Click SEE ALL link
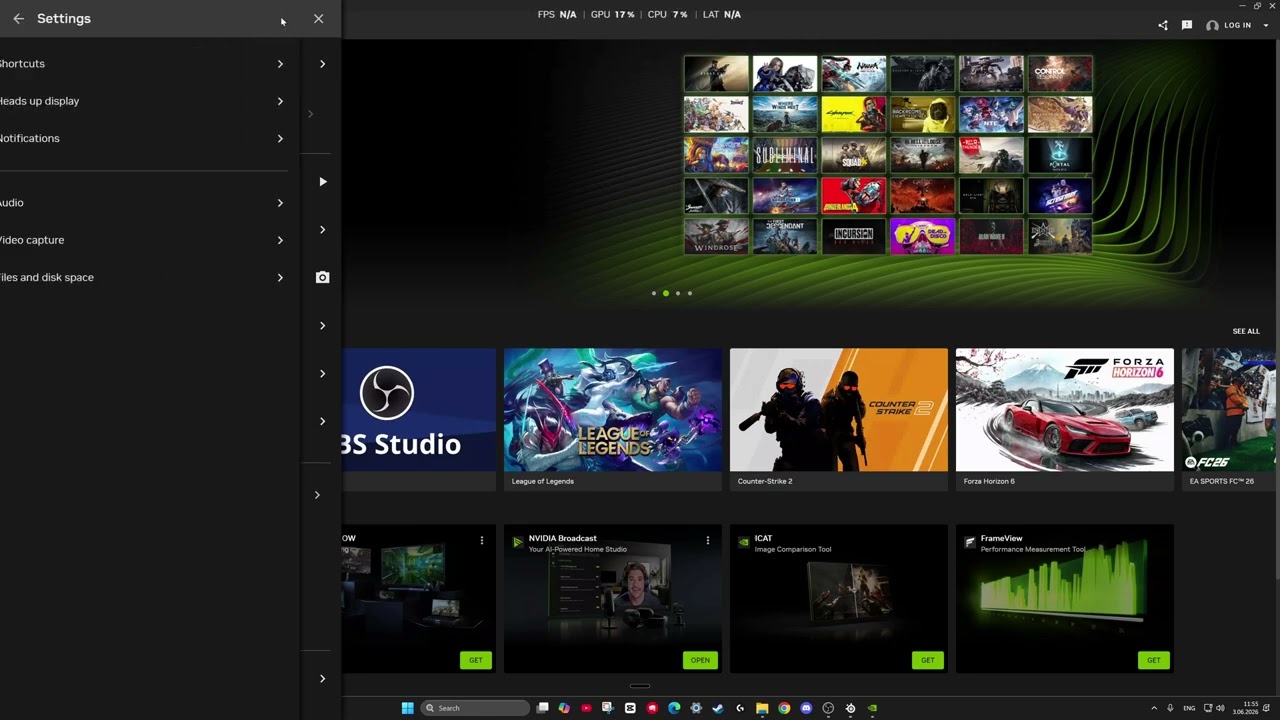Viewport: 1280px width, 720px height. coord(1246,331)
